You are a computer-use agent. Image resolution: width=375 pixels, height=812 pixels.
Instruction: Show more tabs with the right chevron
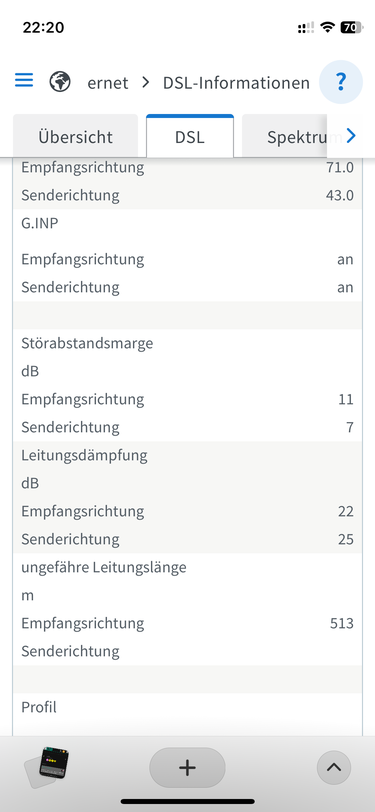tap(351, 136)
